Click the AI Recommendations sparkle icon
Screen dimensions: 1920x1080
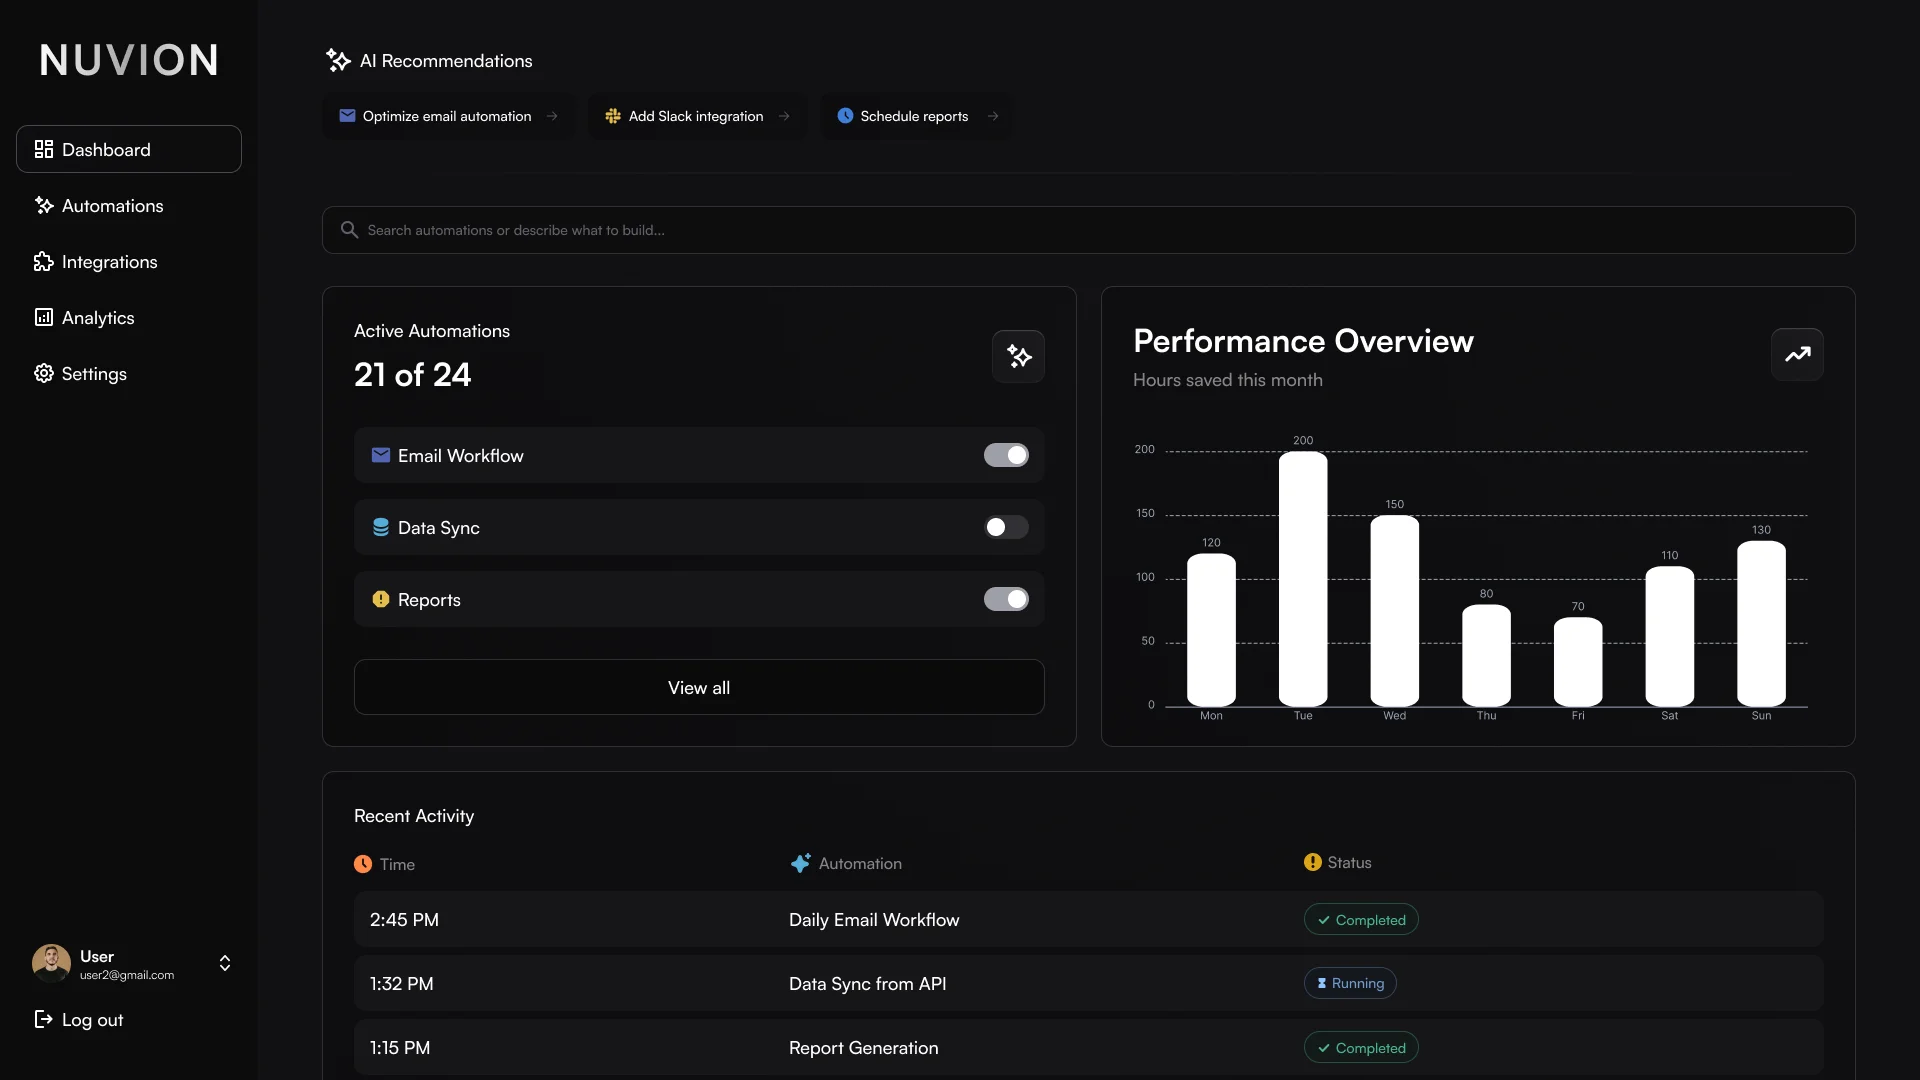click(x=338, y=61)
